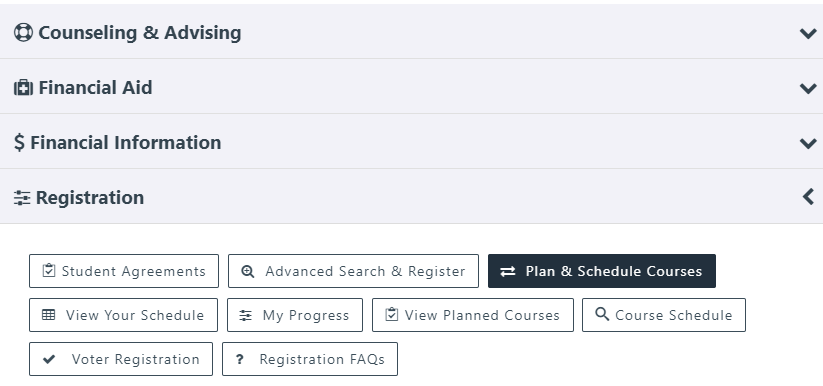The width and height of the screenshot is (823, 386).
Task: Open My Progress button
Action: [295, 315]
